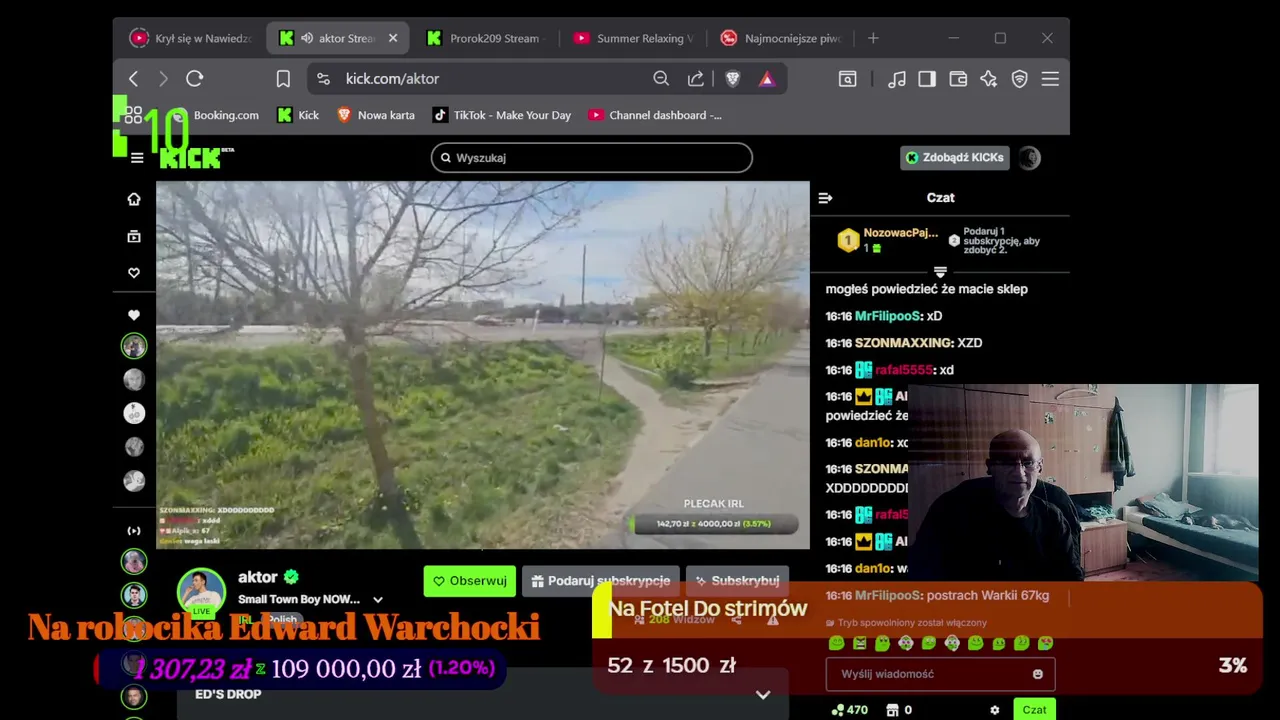
Task: Open a new browser tab
Action: point(873,38)
